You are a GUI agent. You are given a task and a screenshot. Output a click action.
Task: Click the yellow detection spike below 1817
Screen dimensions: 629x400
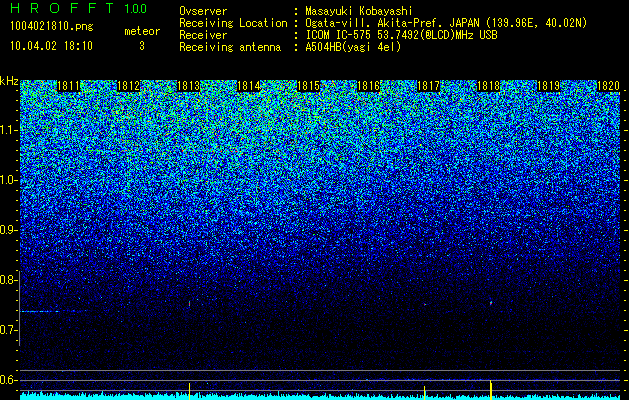tap(424, 393)
